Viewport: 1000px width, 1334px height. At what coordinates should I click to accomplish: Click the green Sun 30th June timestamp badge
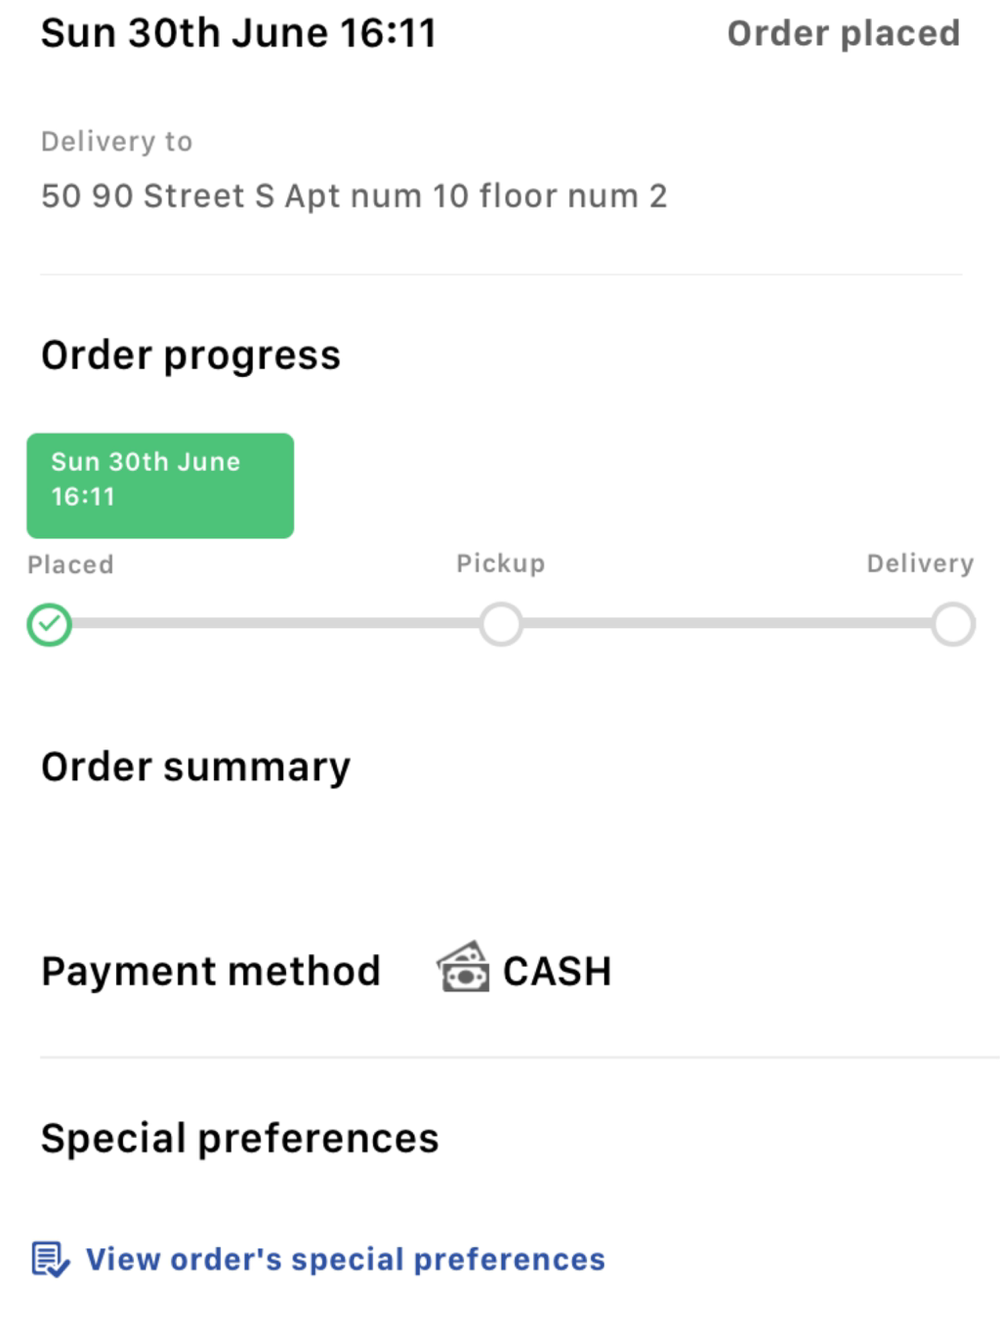[160, 485]
